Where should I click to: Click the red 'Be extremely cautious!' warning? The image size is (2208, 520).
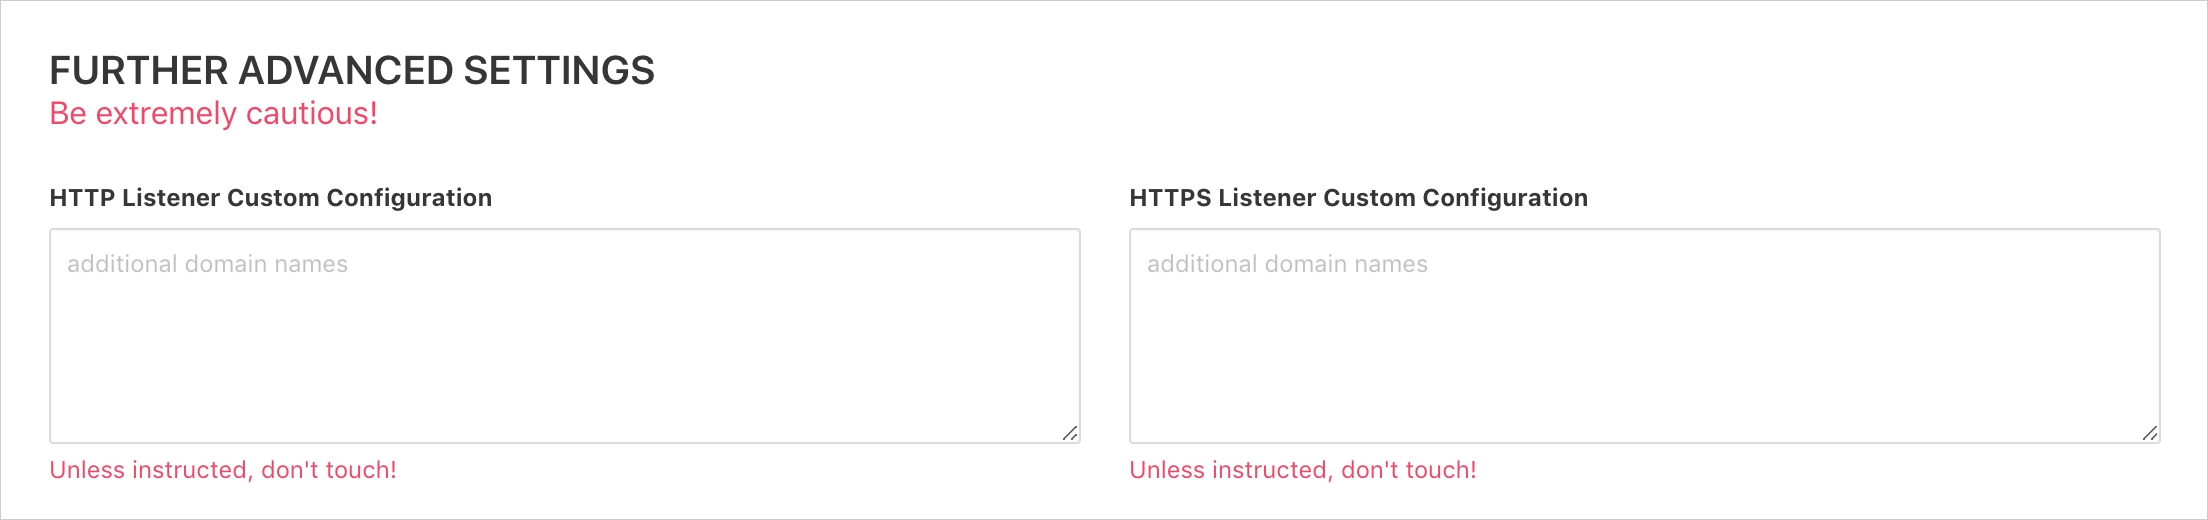[x=213, y=114]
